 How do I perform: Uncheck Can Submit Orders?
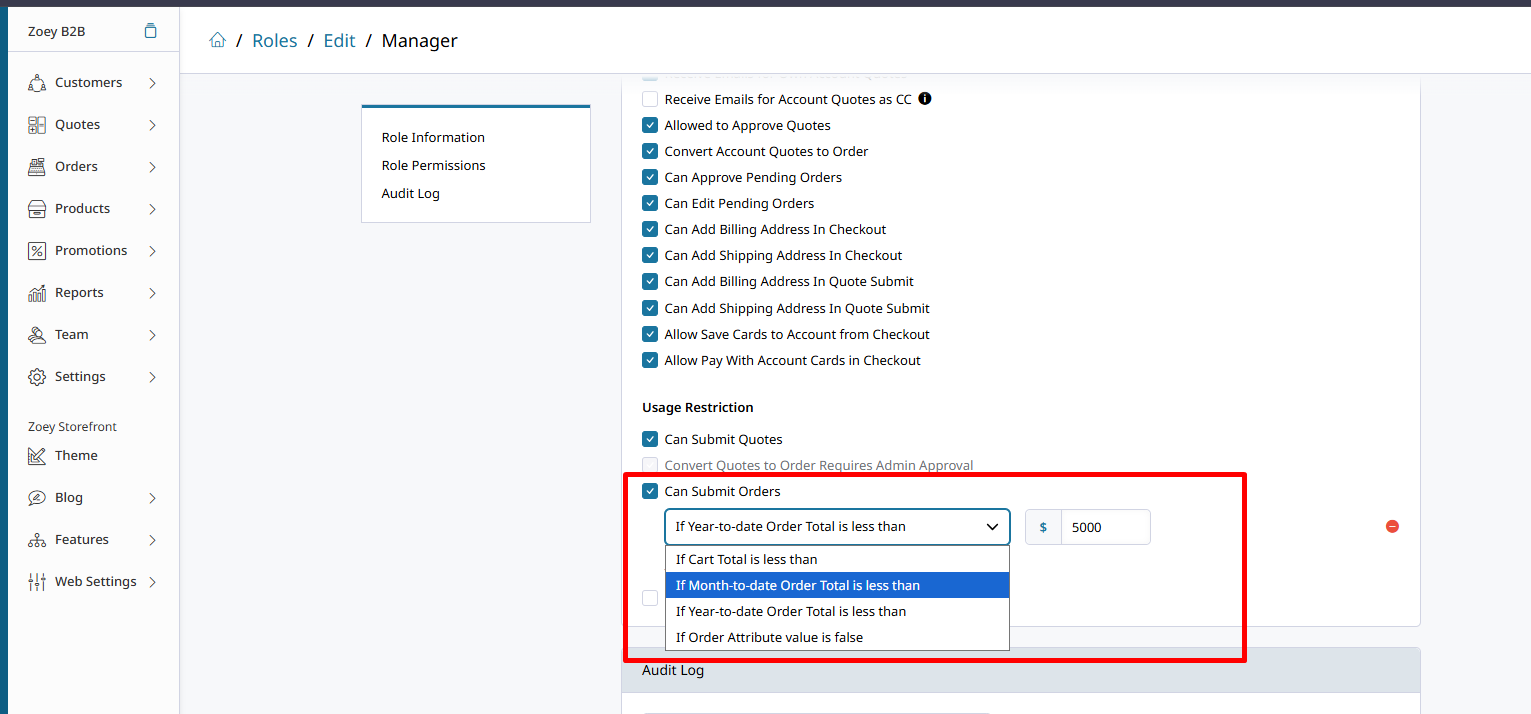(x=650, y=491)
